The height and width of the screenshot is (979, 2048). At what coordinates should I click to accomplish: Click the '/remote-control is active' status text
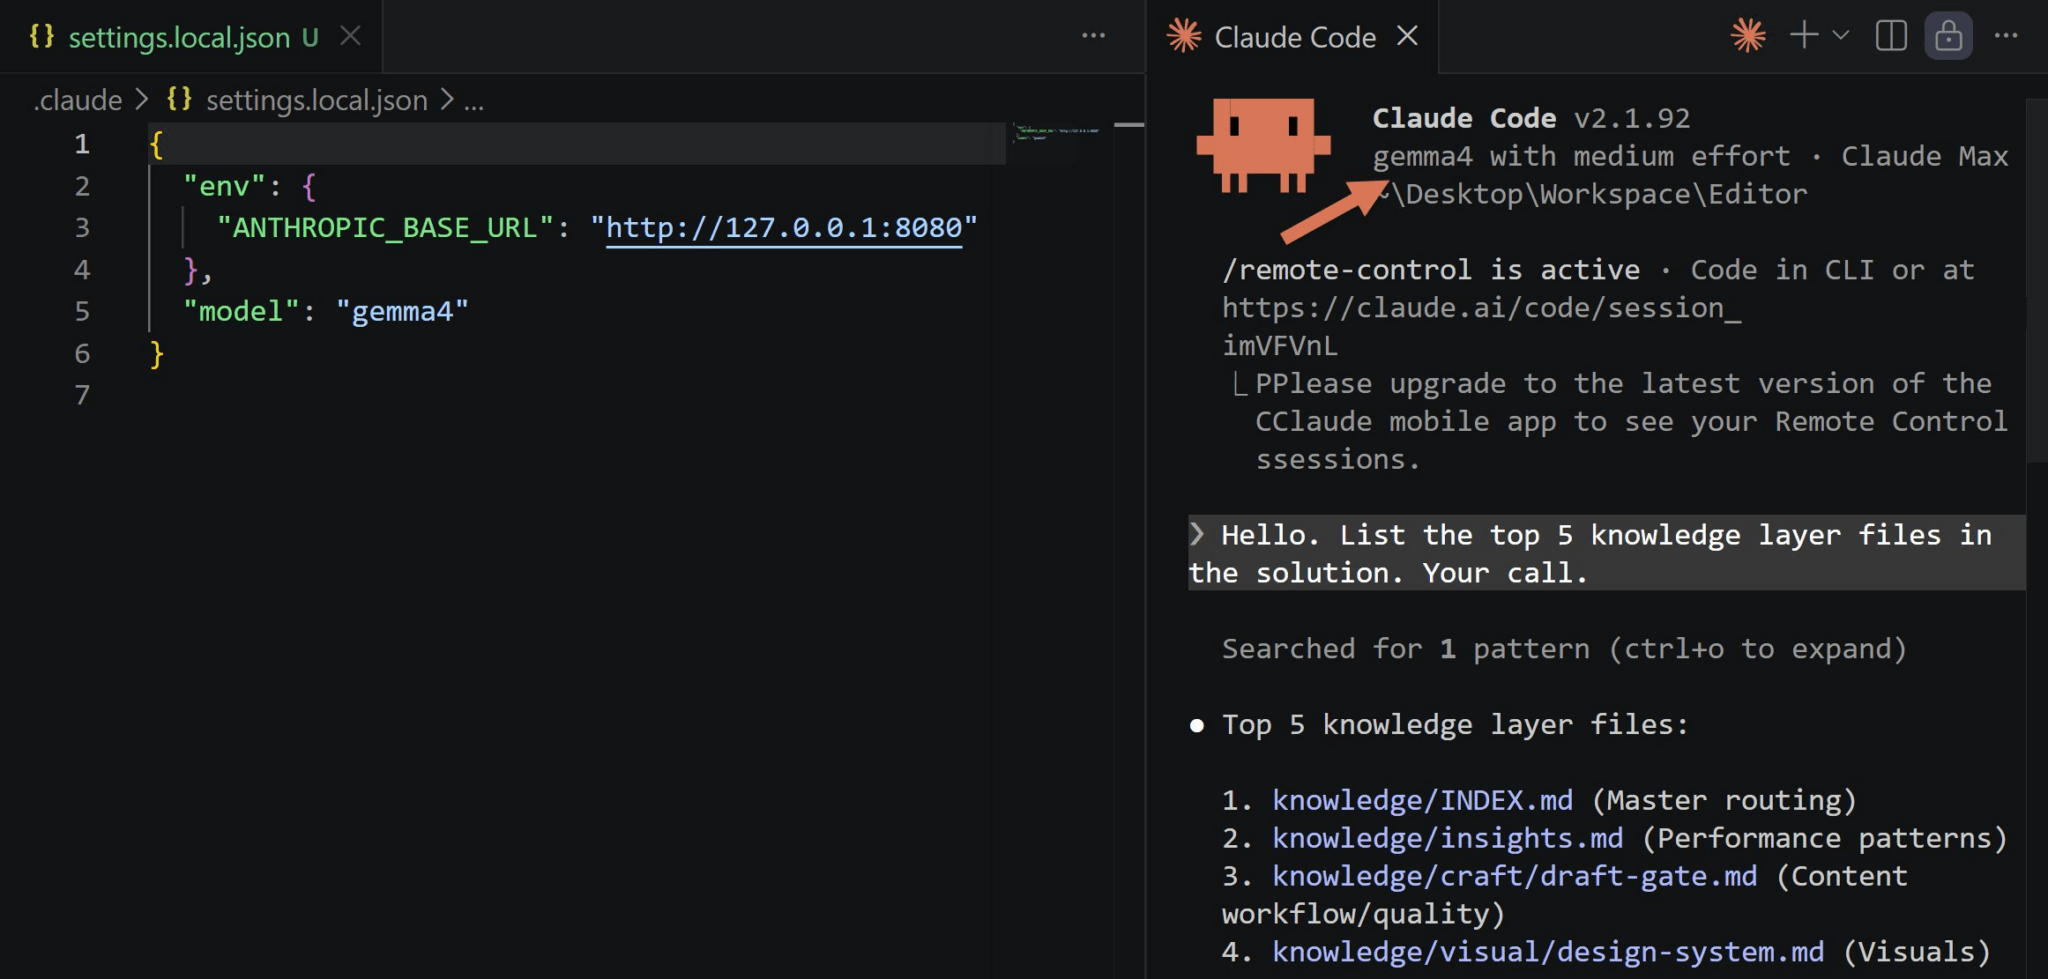[x=1431, y=270]
